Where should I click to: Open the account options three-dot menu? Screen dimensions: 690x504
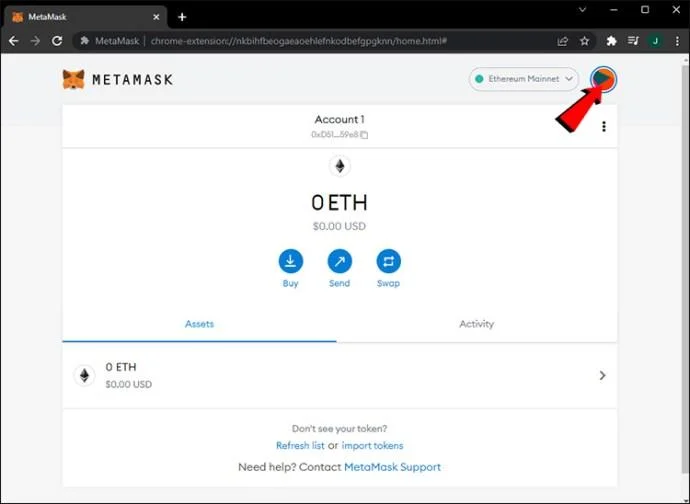tap(604, 127)
